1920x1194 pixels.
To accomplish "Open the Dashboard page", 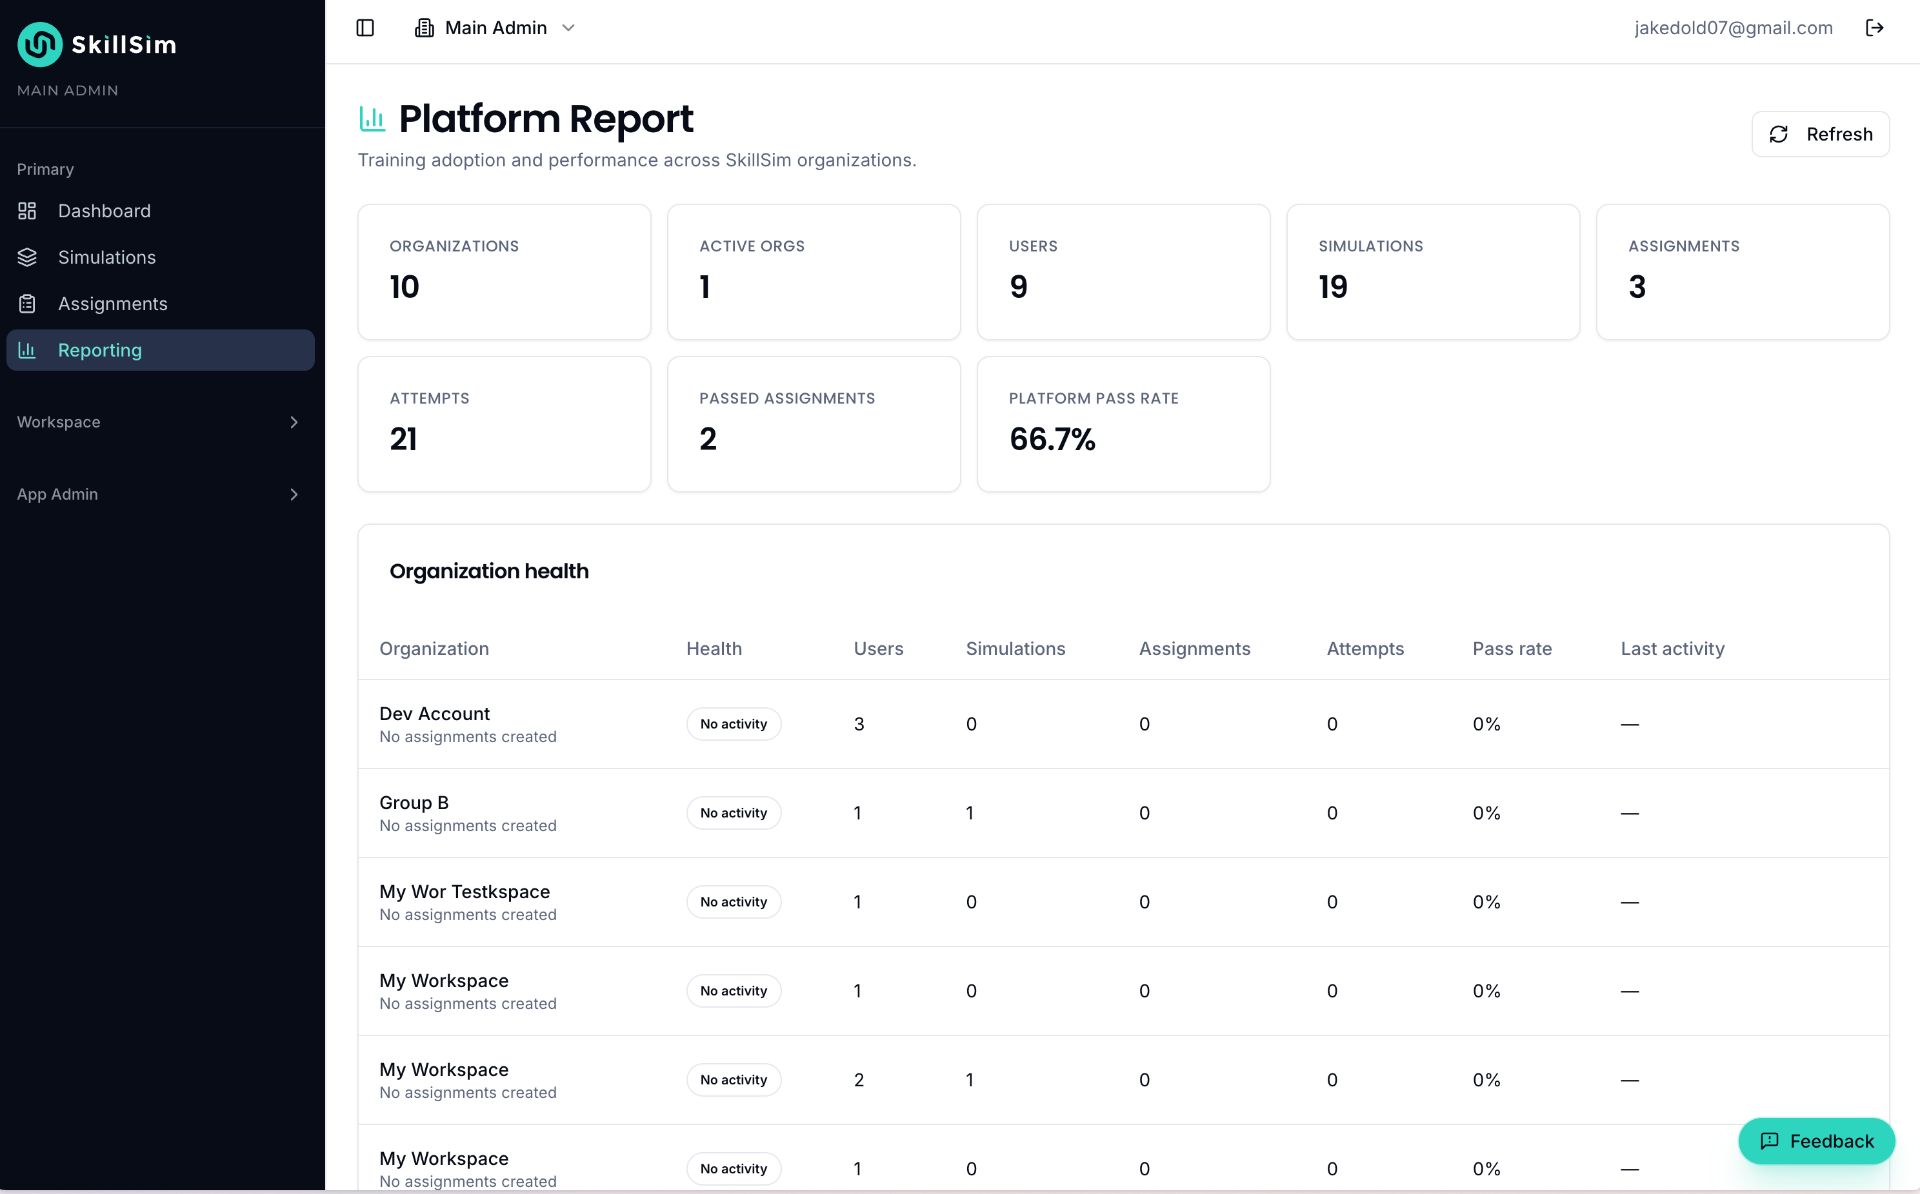I will coord(160,211).
